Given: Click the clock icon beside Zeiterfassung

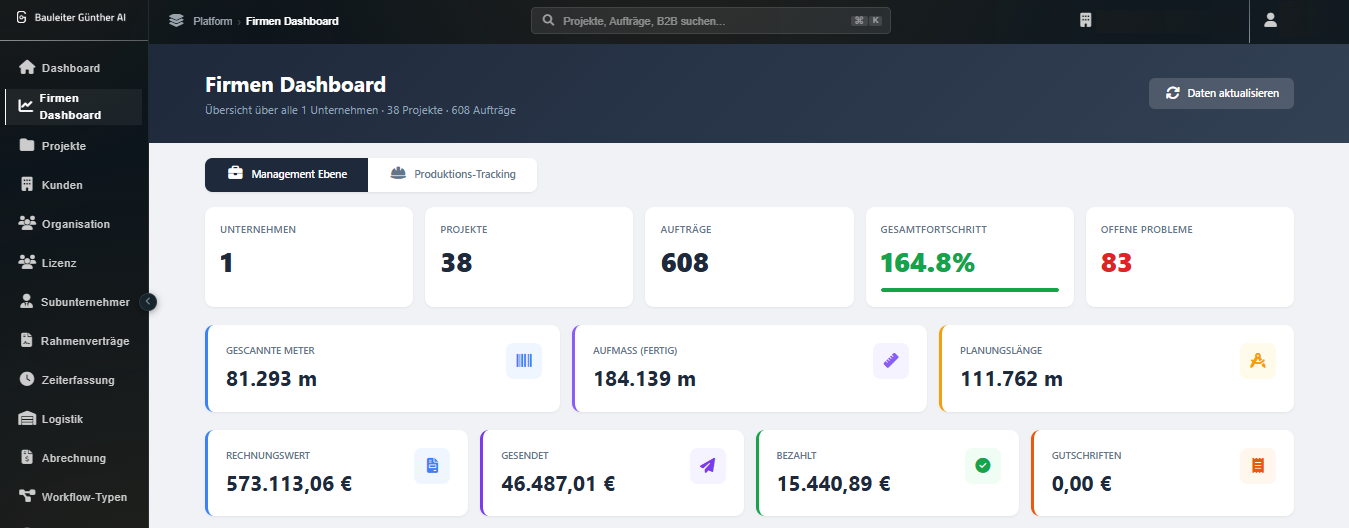Looking at the screenshot, I should 27,380.
